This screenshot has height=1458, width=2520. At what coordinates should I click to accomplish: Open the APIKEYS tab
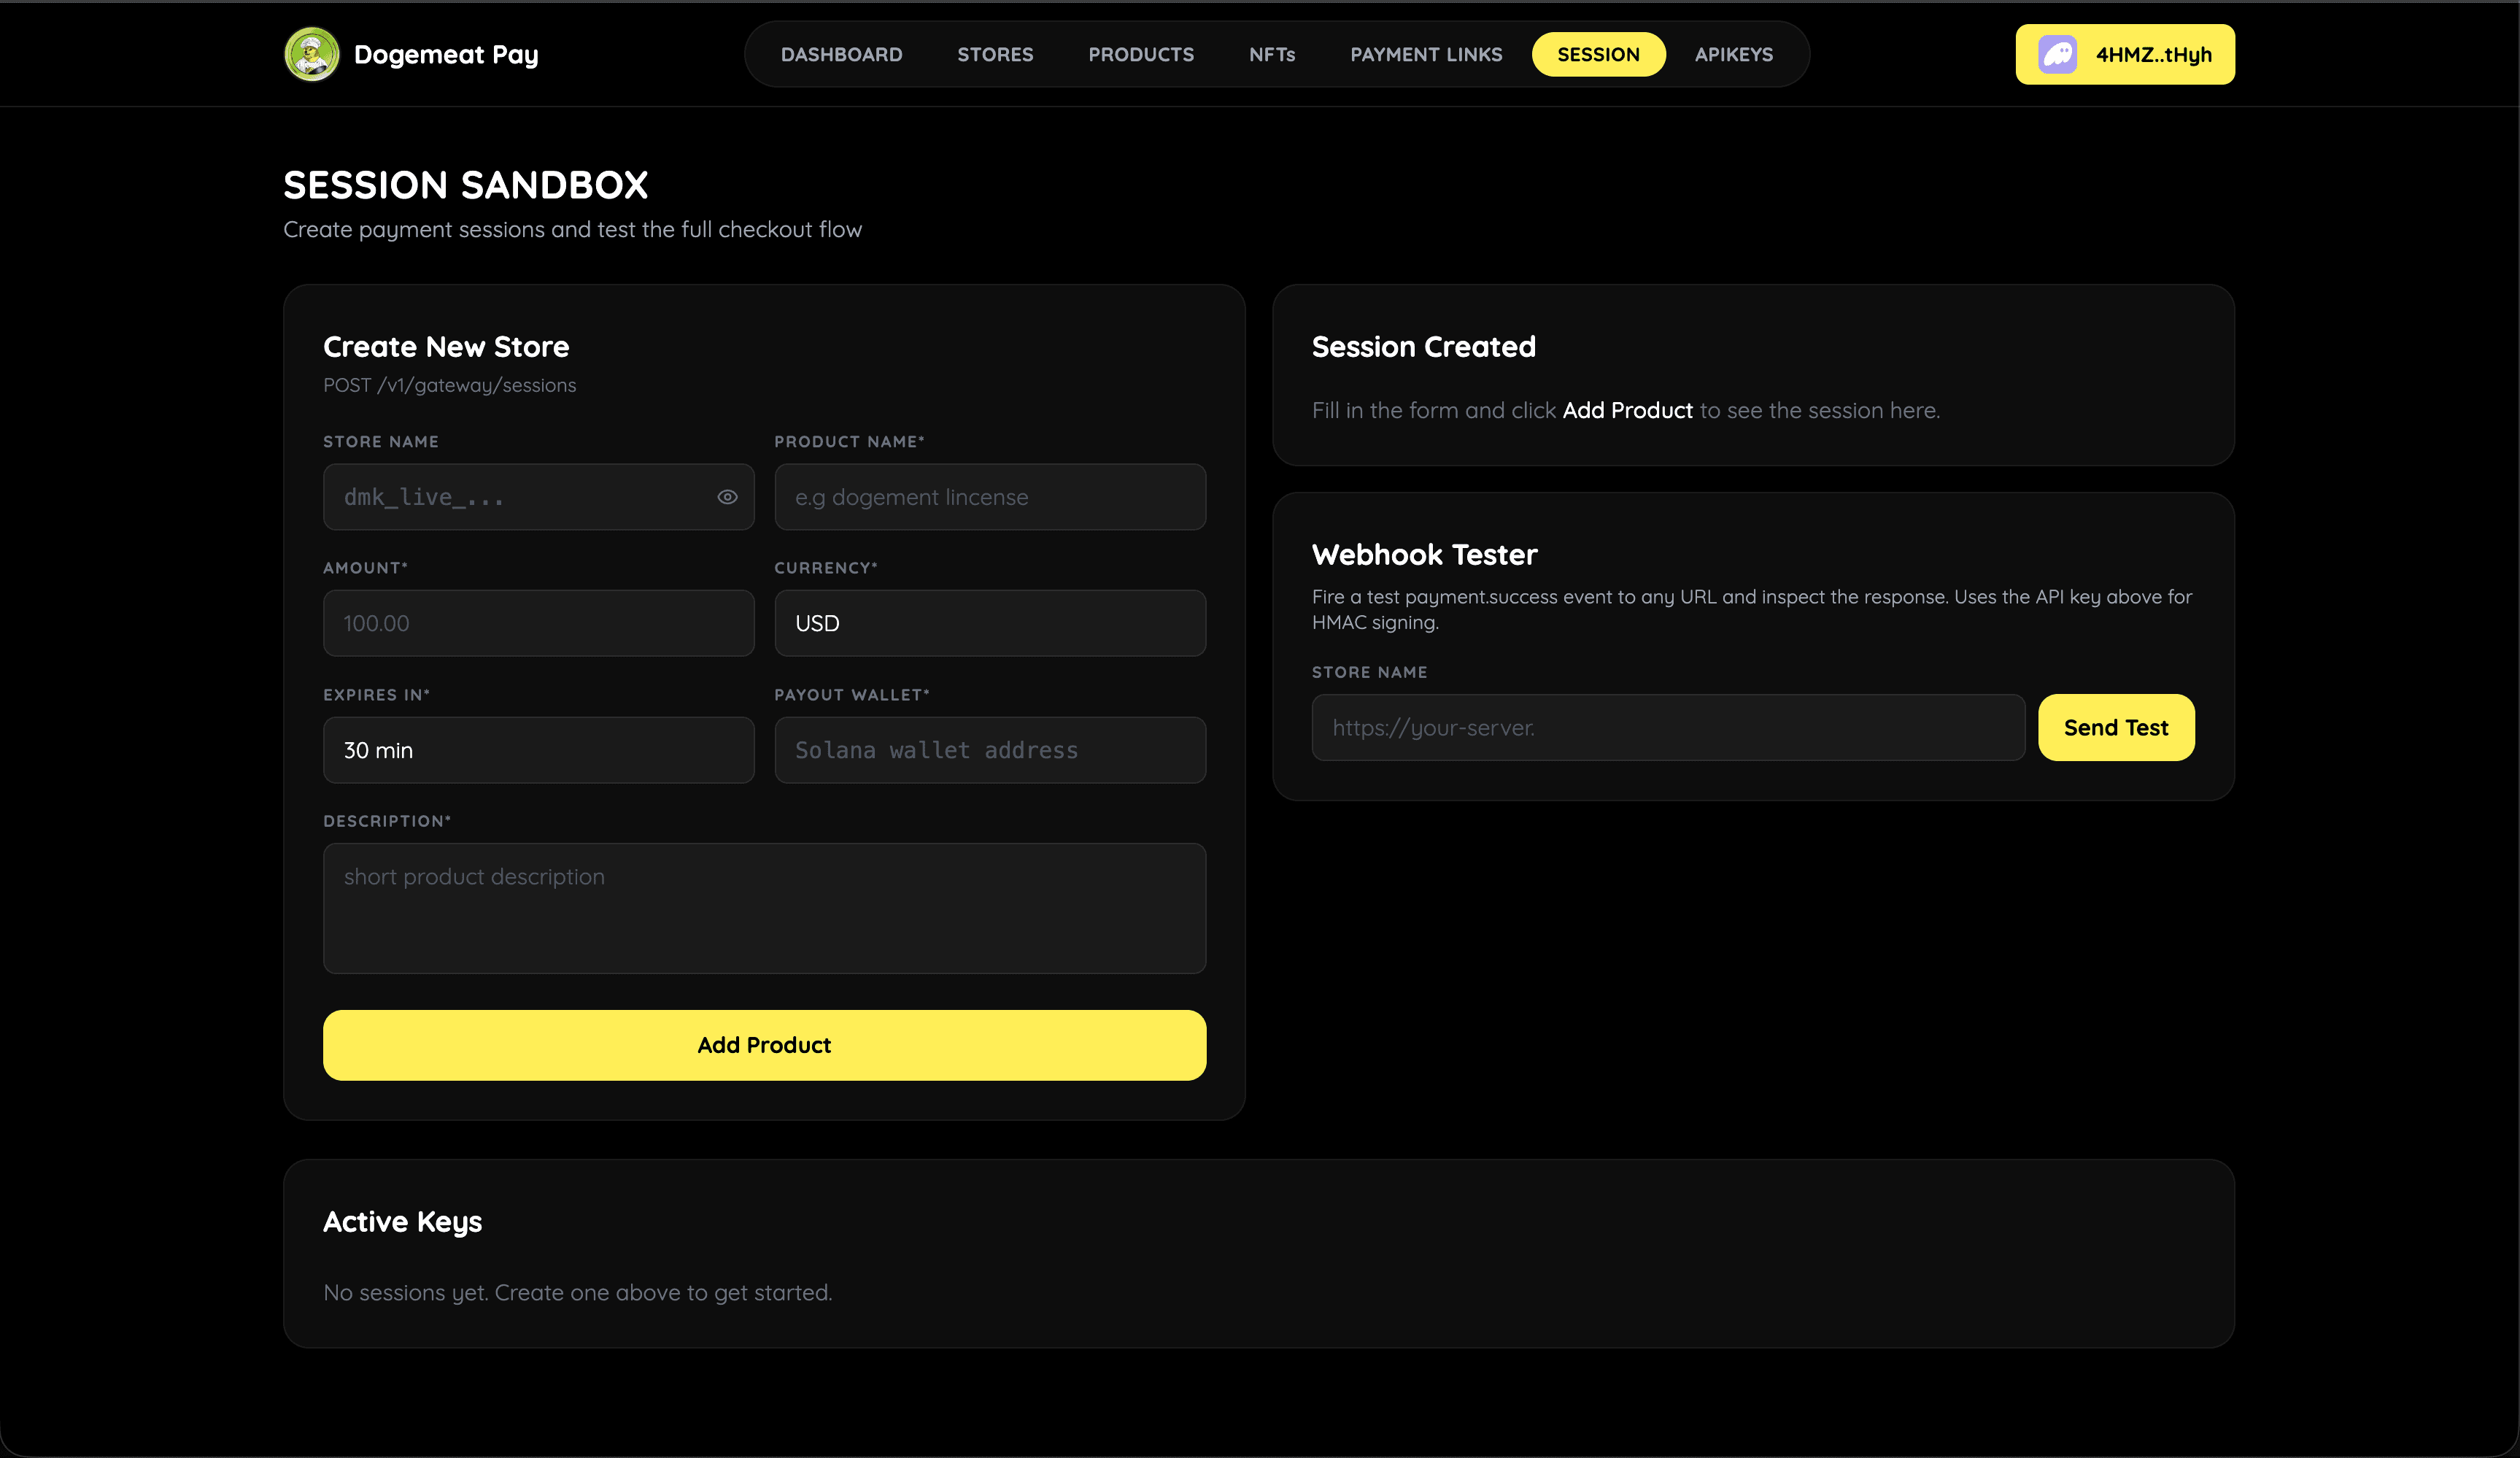(x=1733, y=54)
